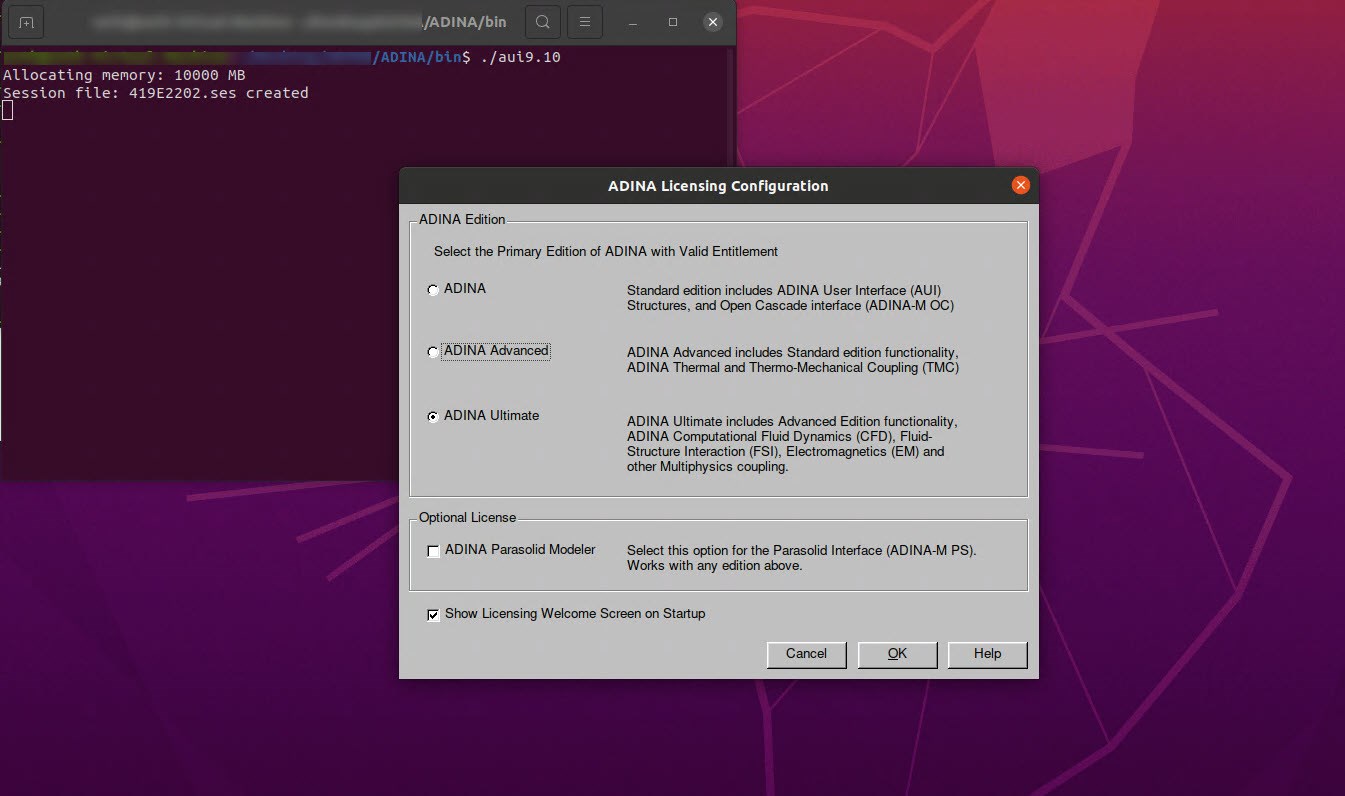The image size is (1345, 796).
Task: Cancel the licensing configuration
Action: tap(806, 654)
